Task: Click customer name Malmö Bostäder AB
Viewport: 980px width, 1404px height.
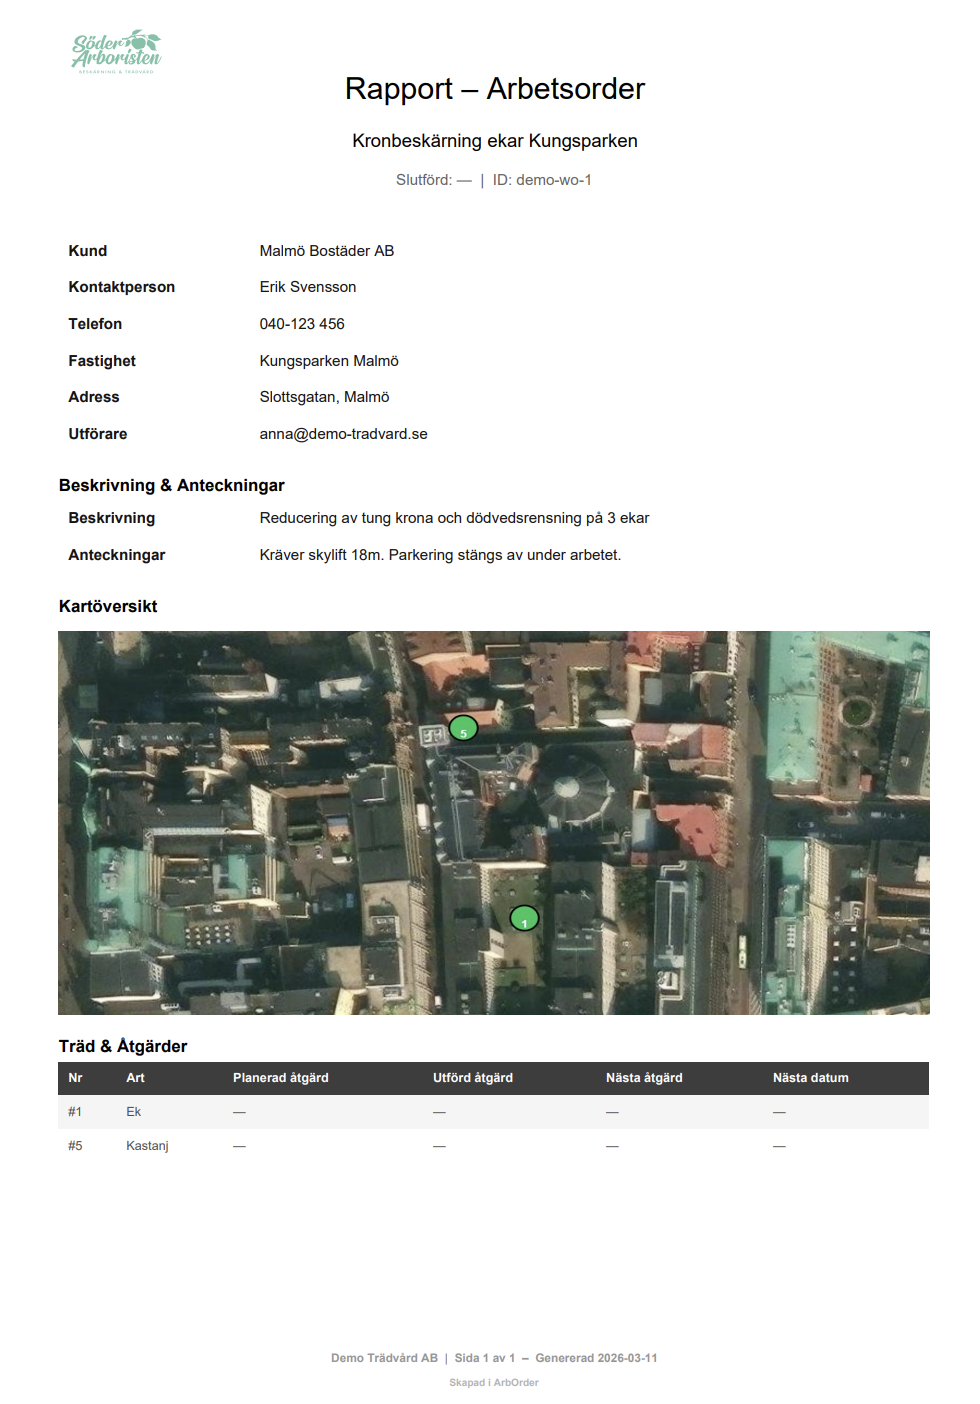Action: pos(327,251)
